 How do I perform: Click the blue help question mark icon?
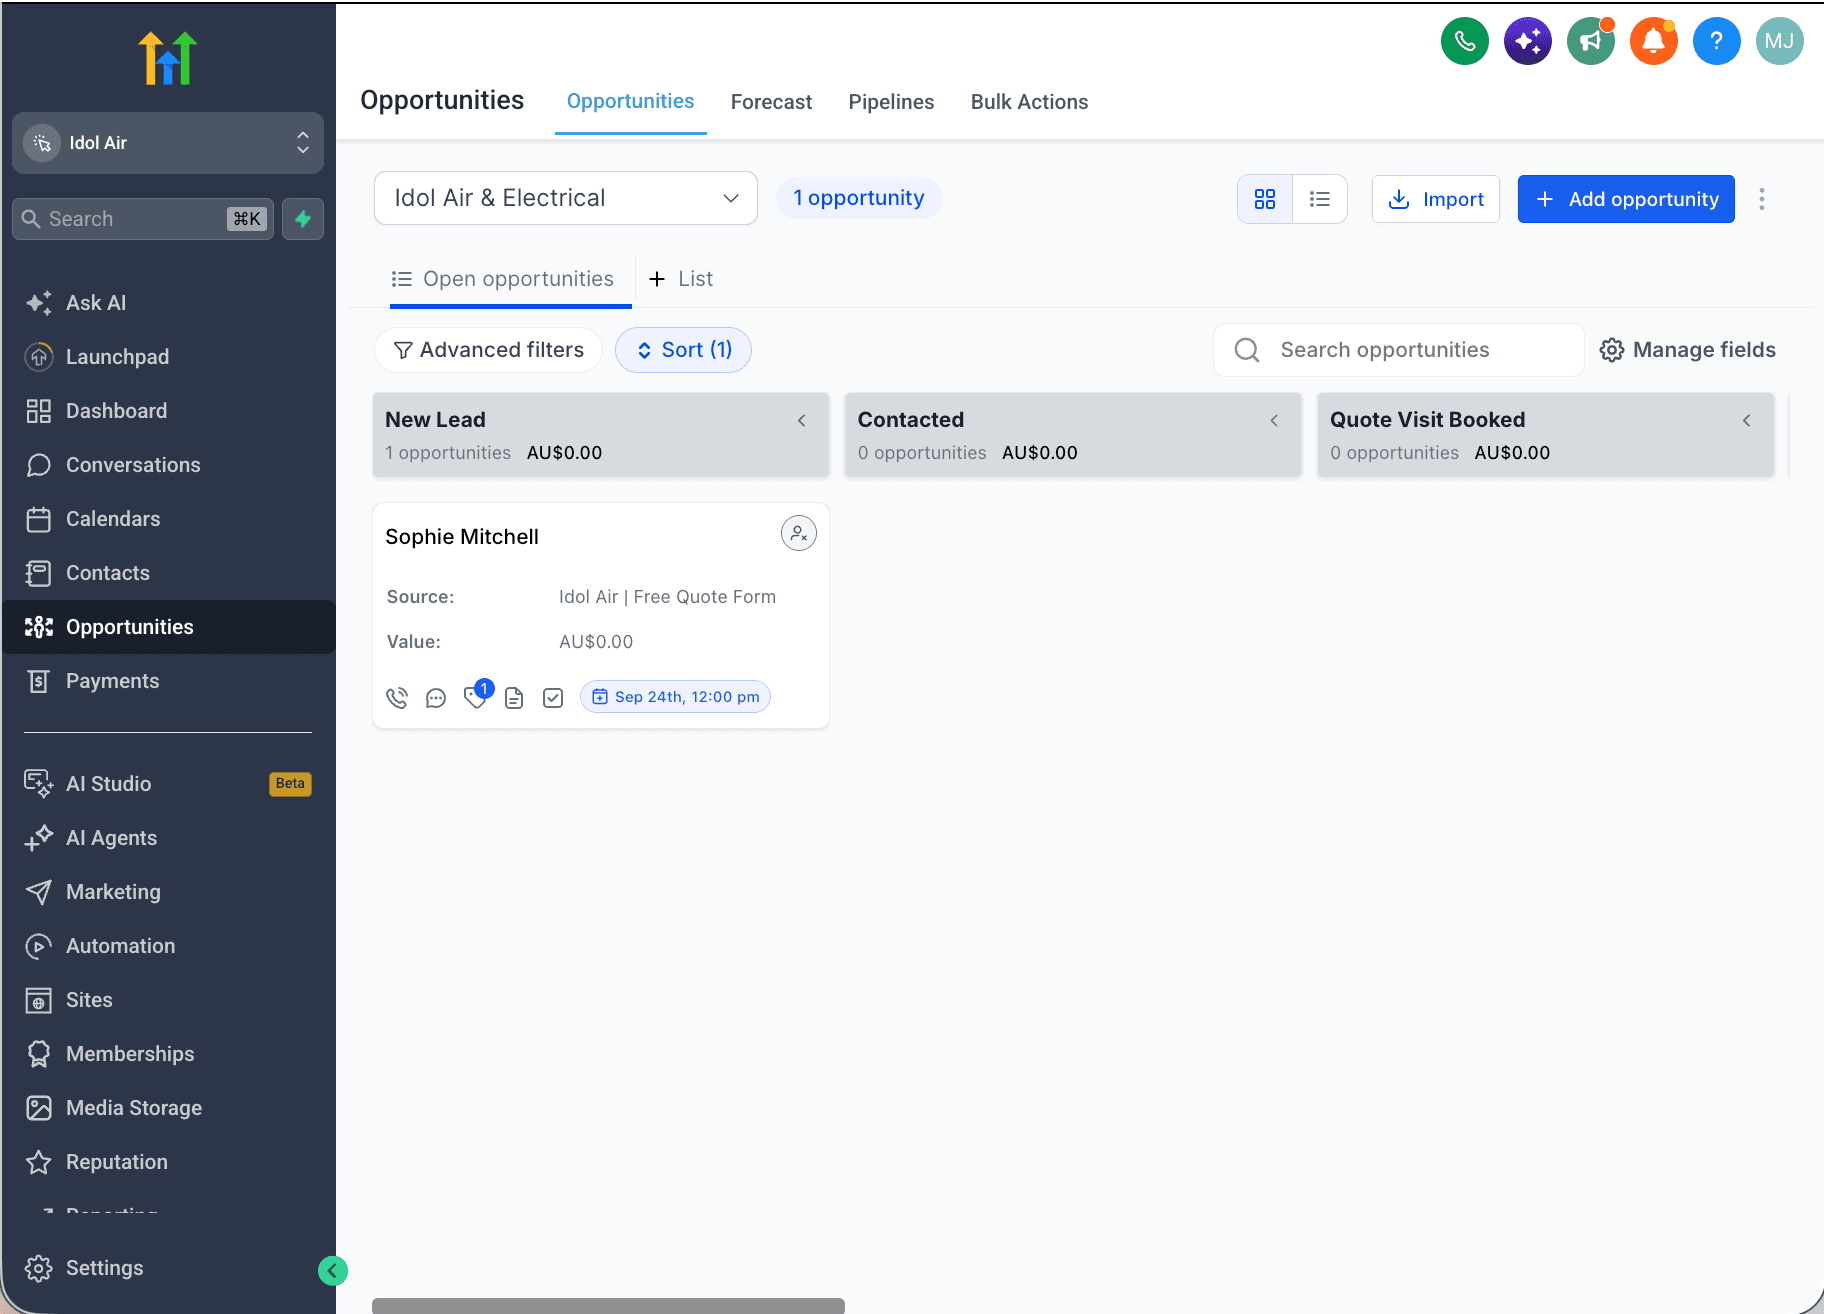(x=1716, y=41)
